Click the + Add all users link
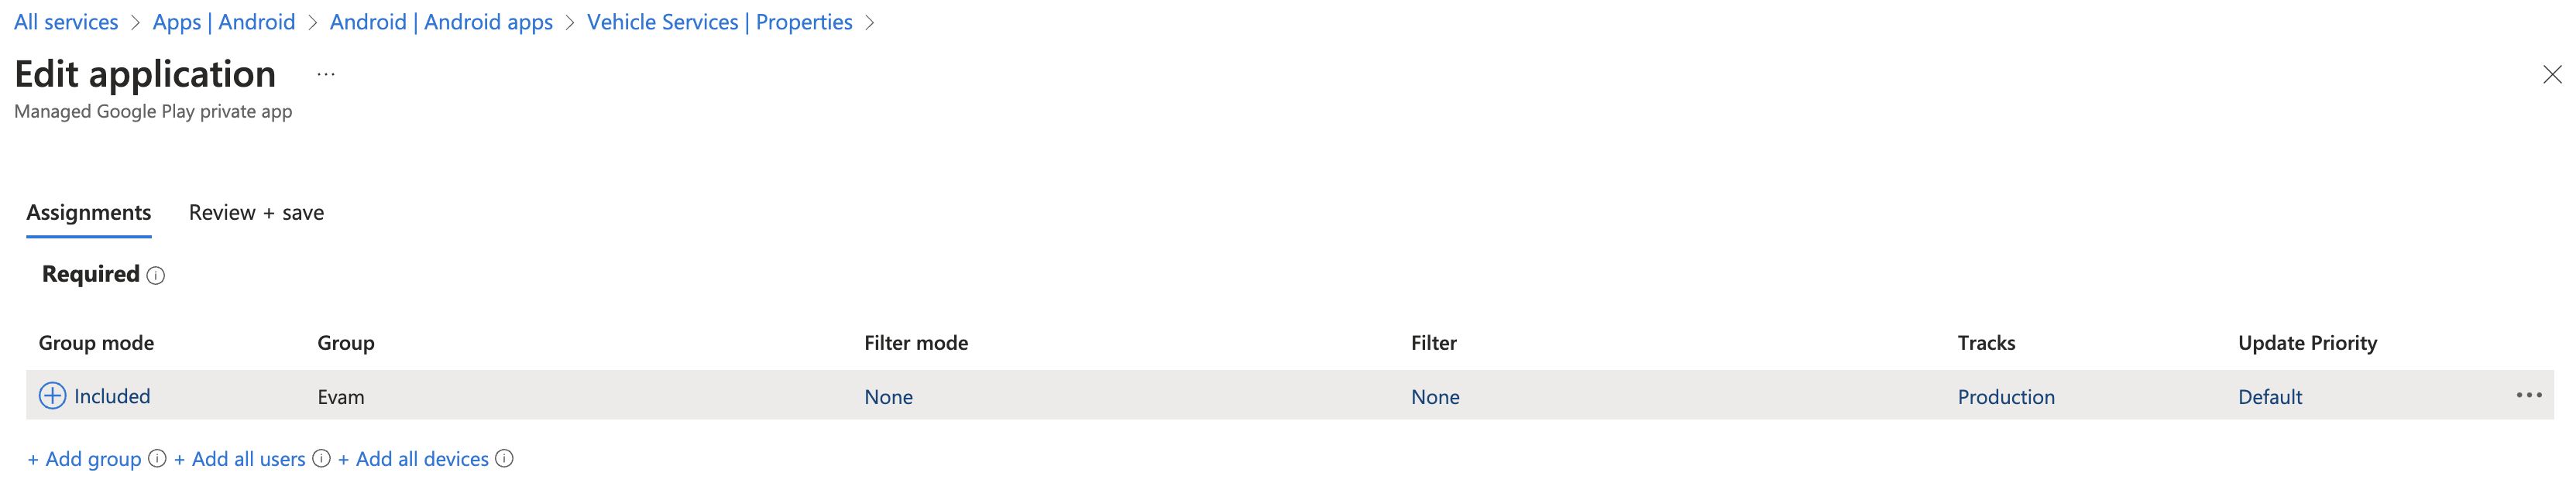This screenshot has width=2576, height=500. [240, 459]
